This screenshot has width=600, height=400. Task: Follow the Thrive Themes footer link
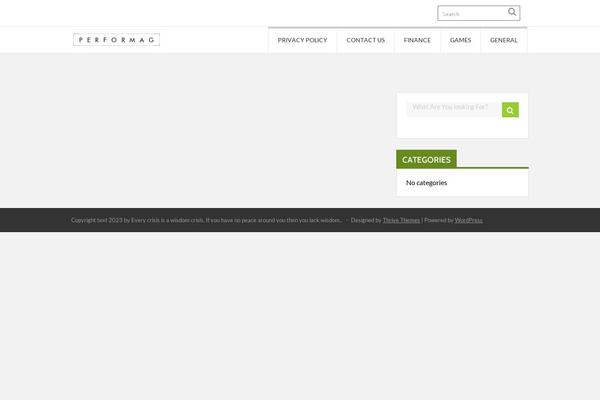401,220
